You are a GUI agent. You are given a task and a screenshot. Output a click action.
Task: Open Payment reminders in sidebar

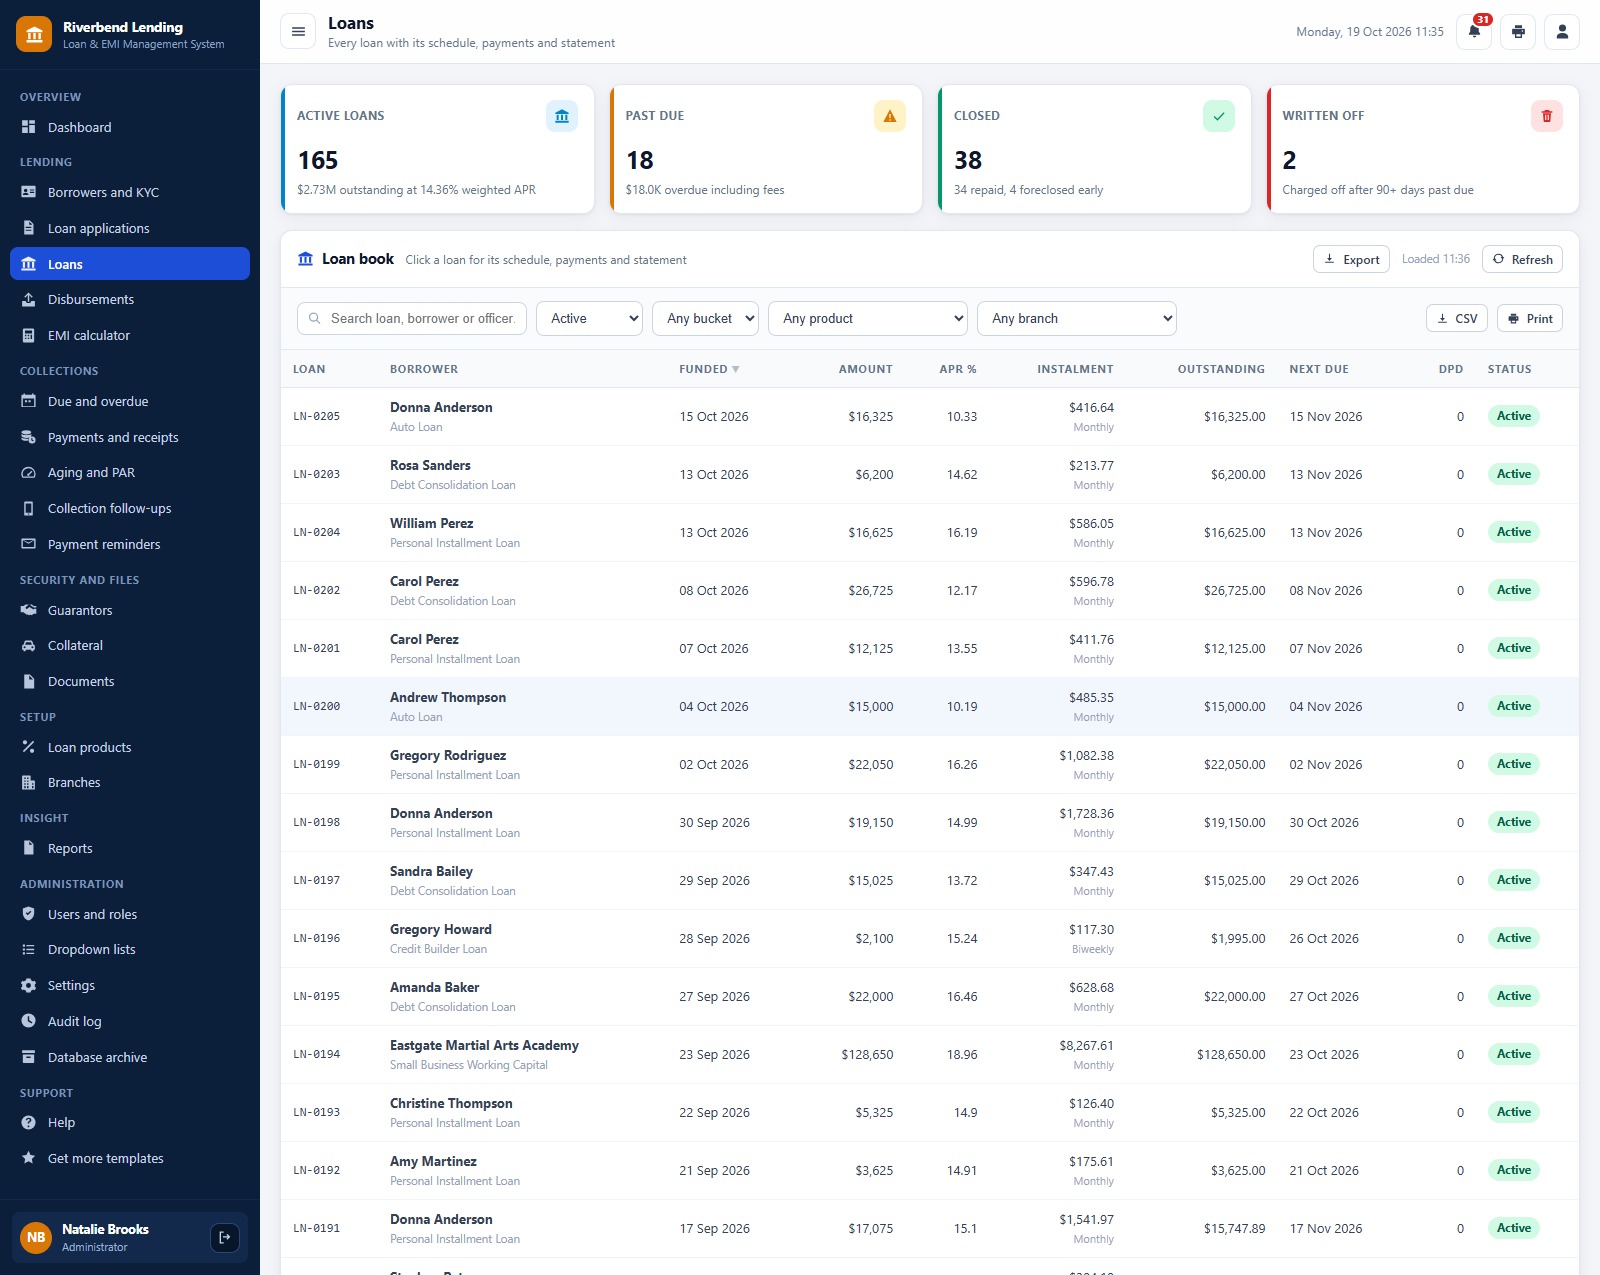point(130,544)
